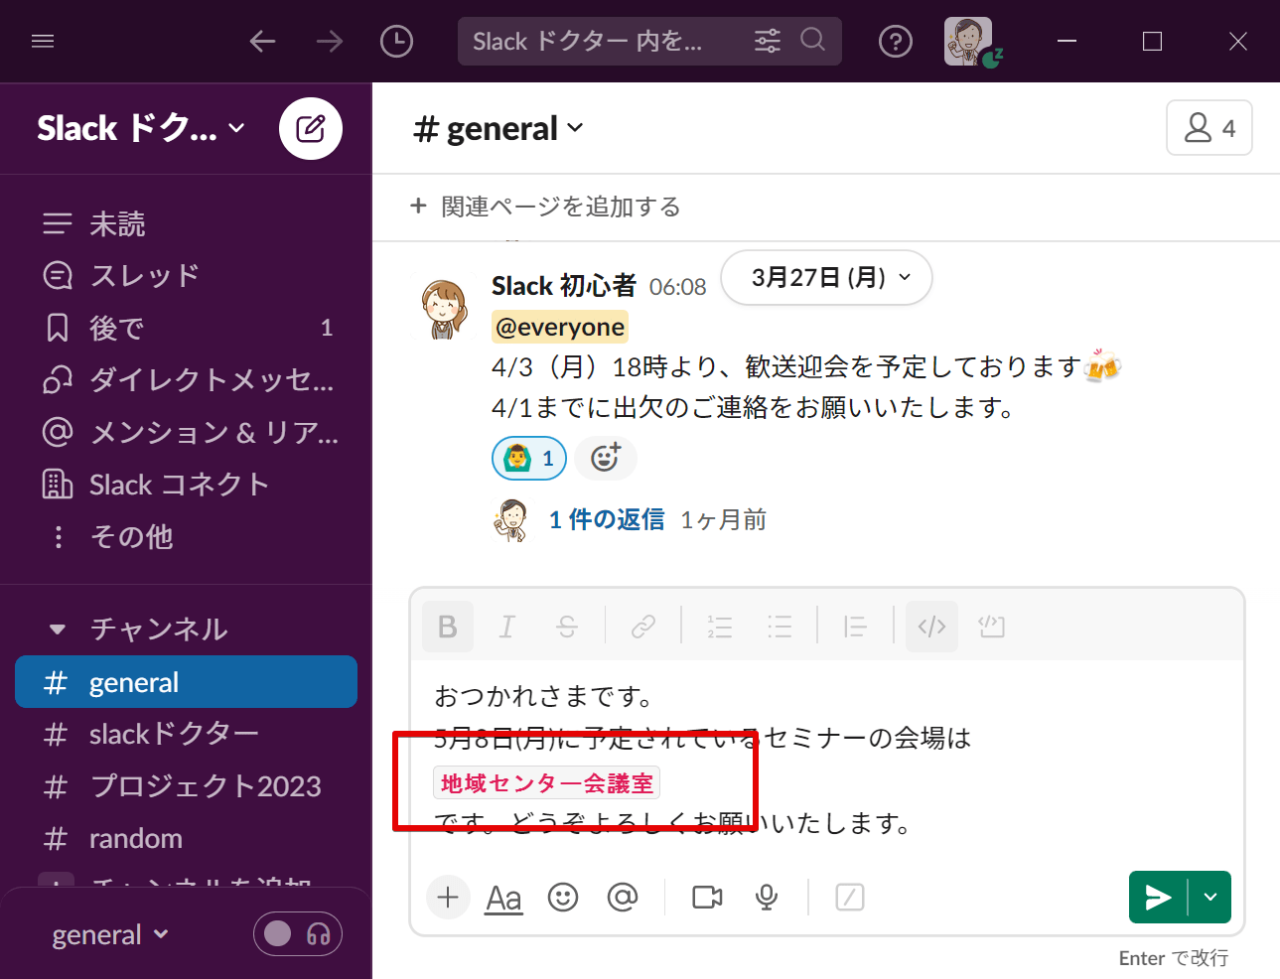Open the user profile avatar
Image resolution: width=1280 pixels, height=979 pixels.
point(968,41)
